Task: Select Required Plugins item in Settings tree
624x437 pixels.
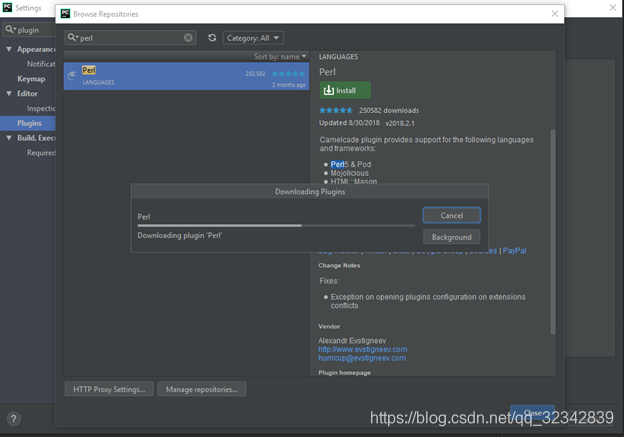Action: [41, 152]
